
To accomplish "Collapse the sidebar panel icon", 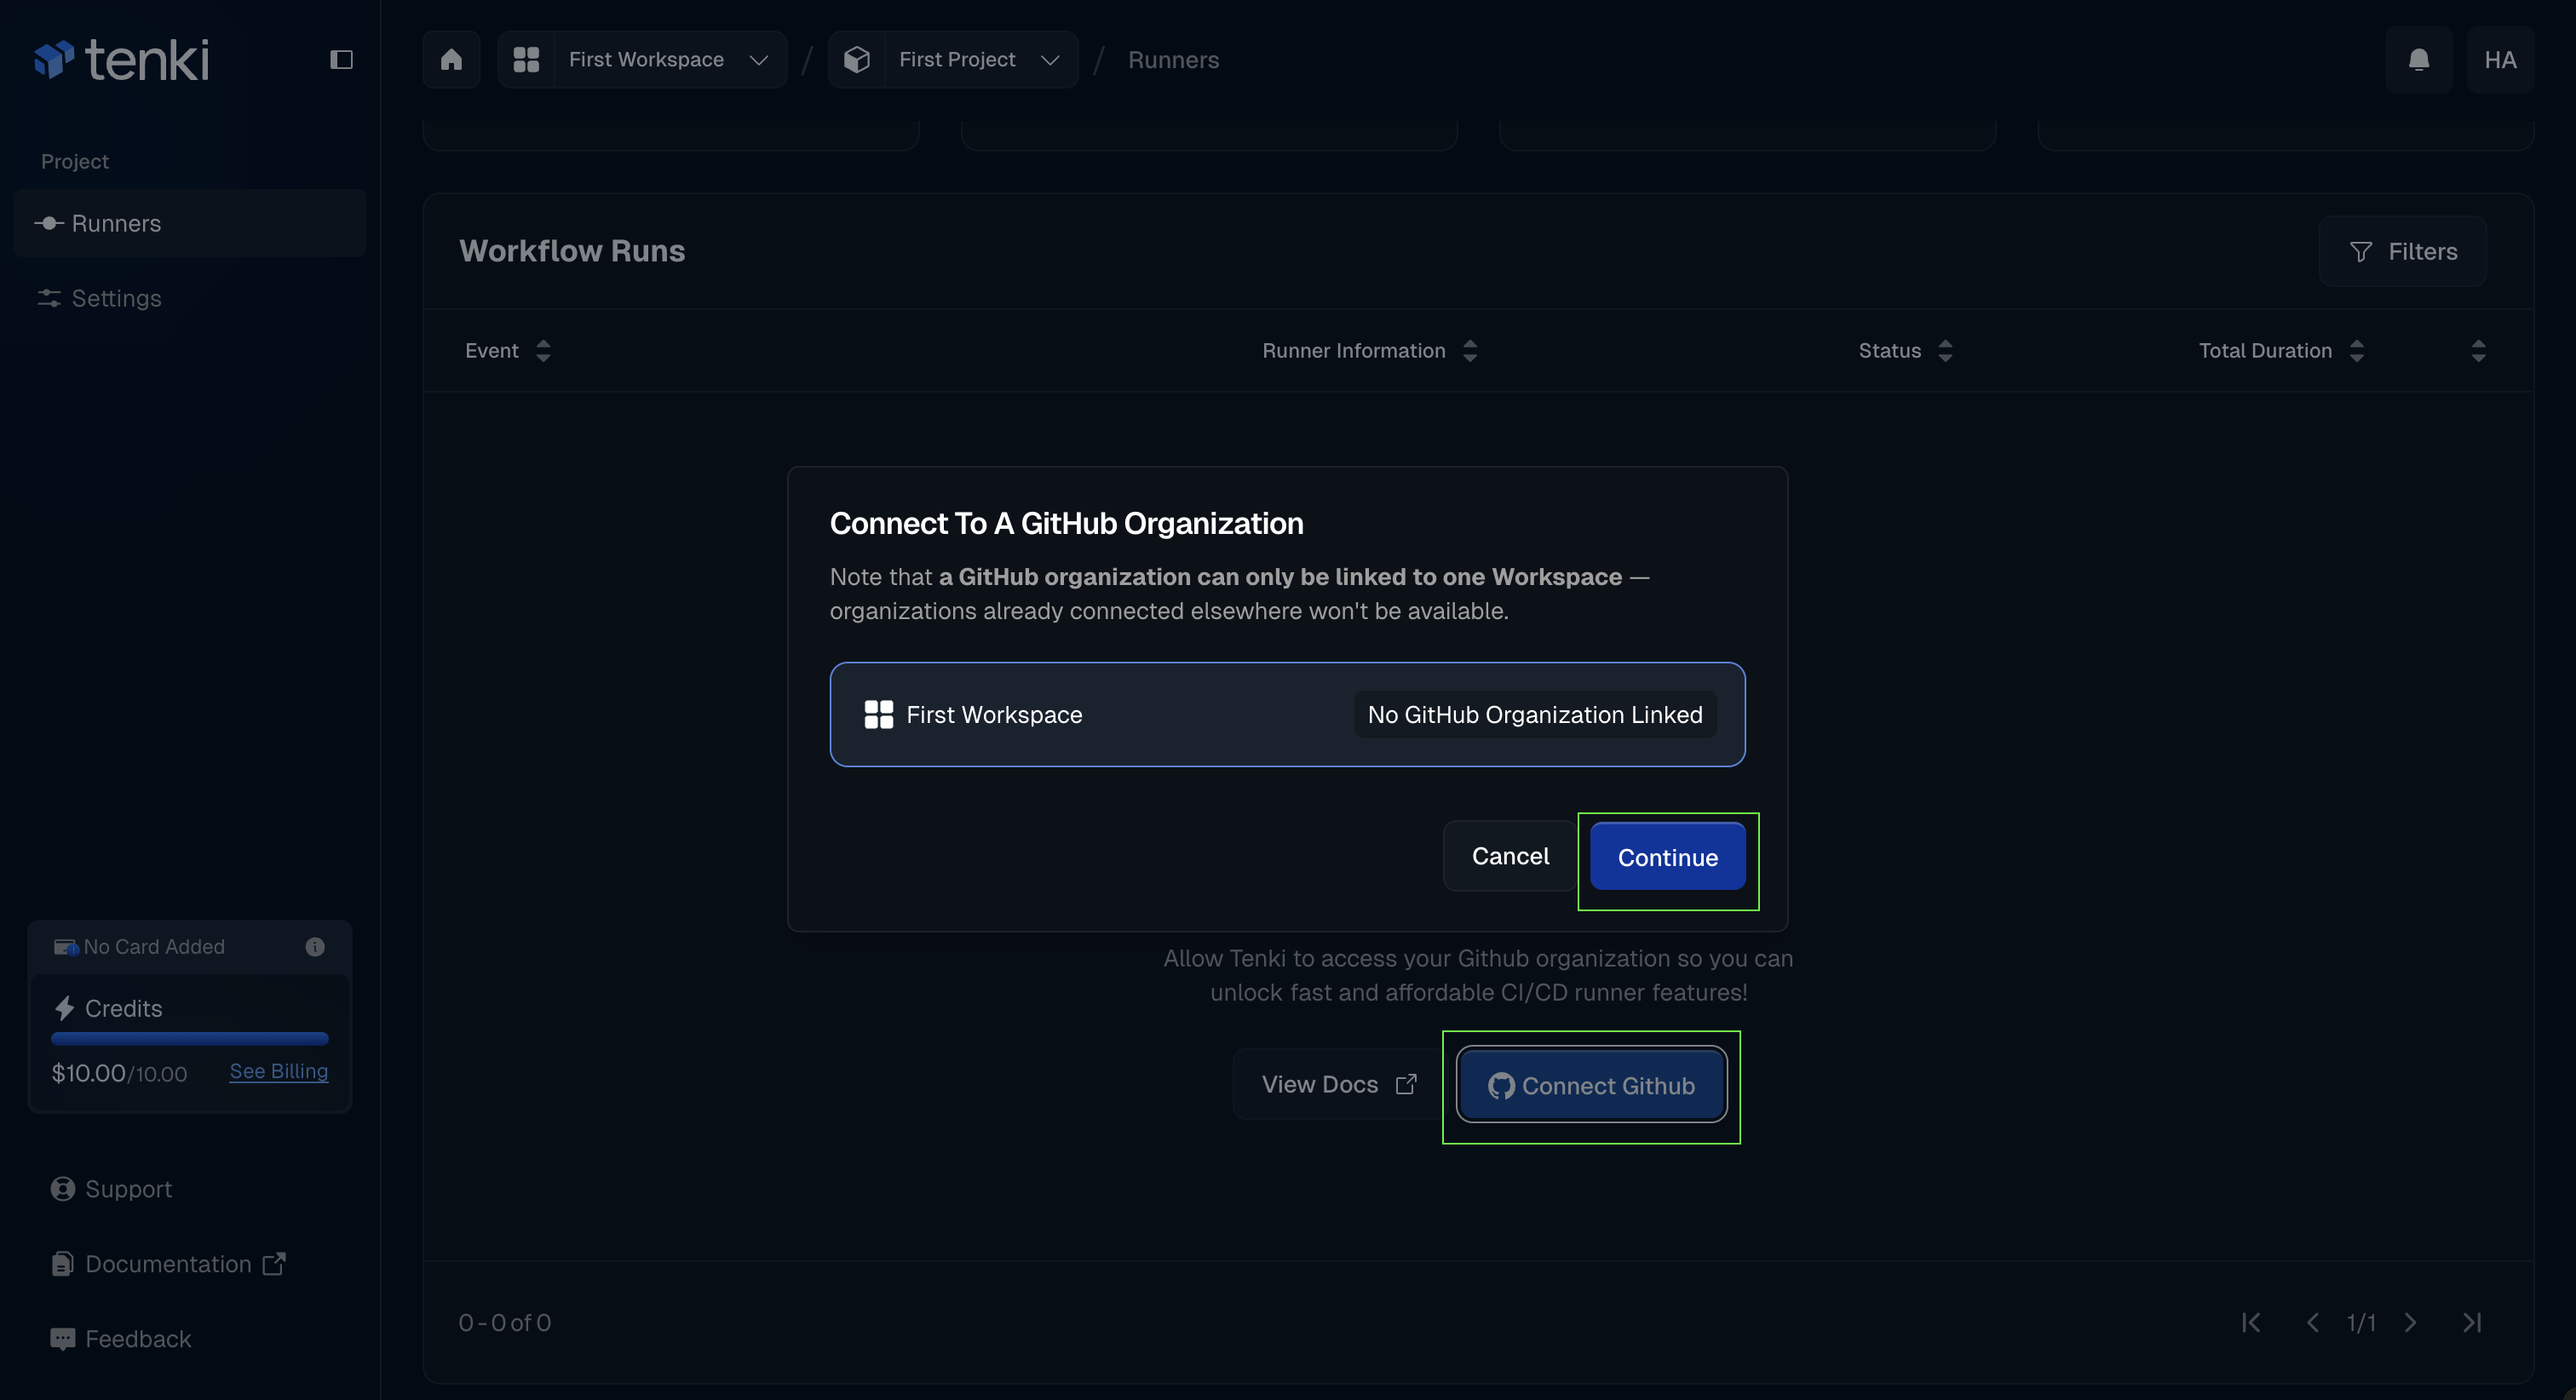I will click(x=341, y=60).
